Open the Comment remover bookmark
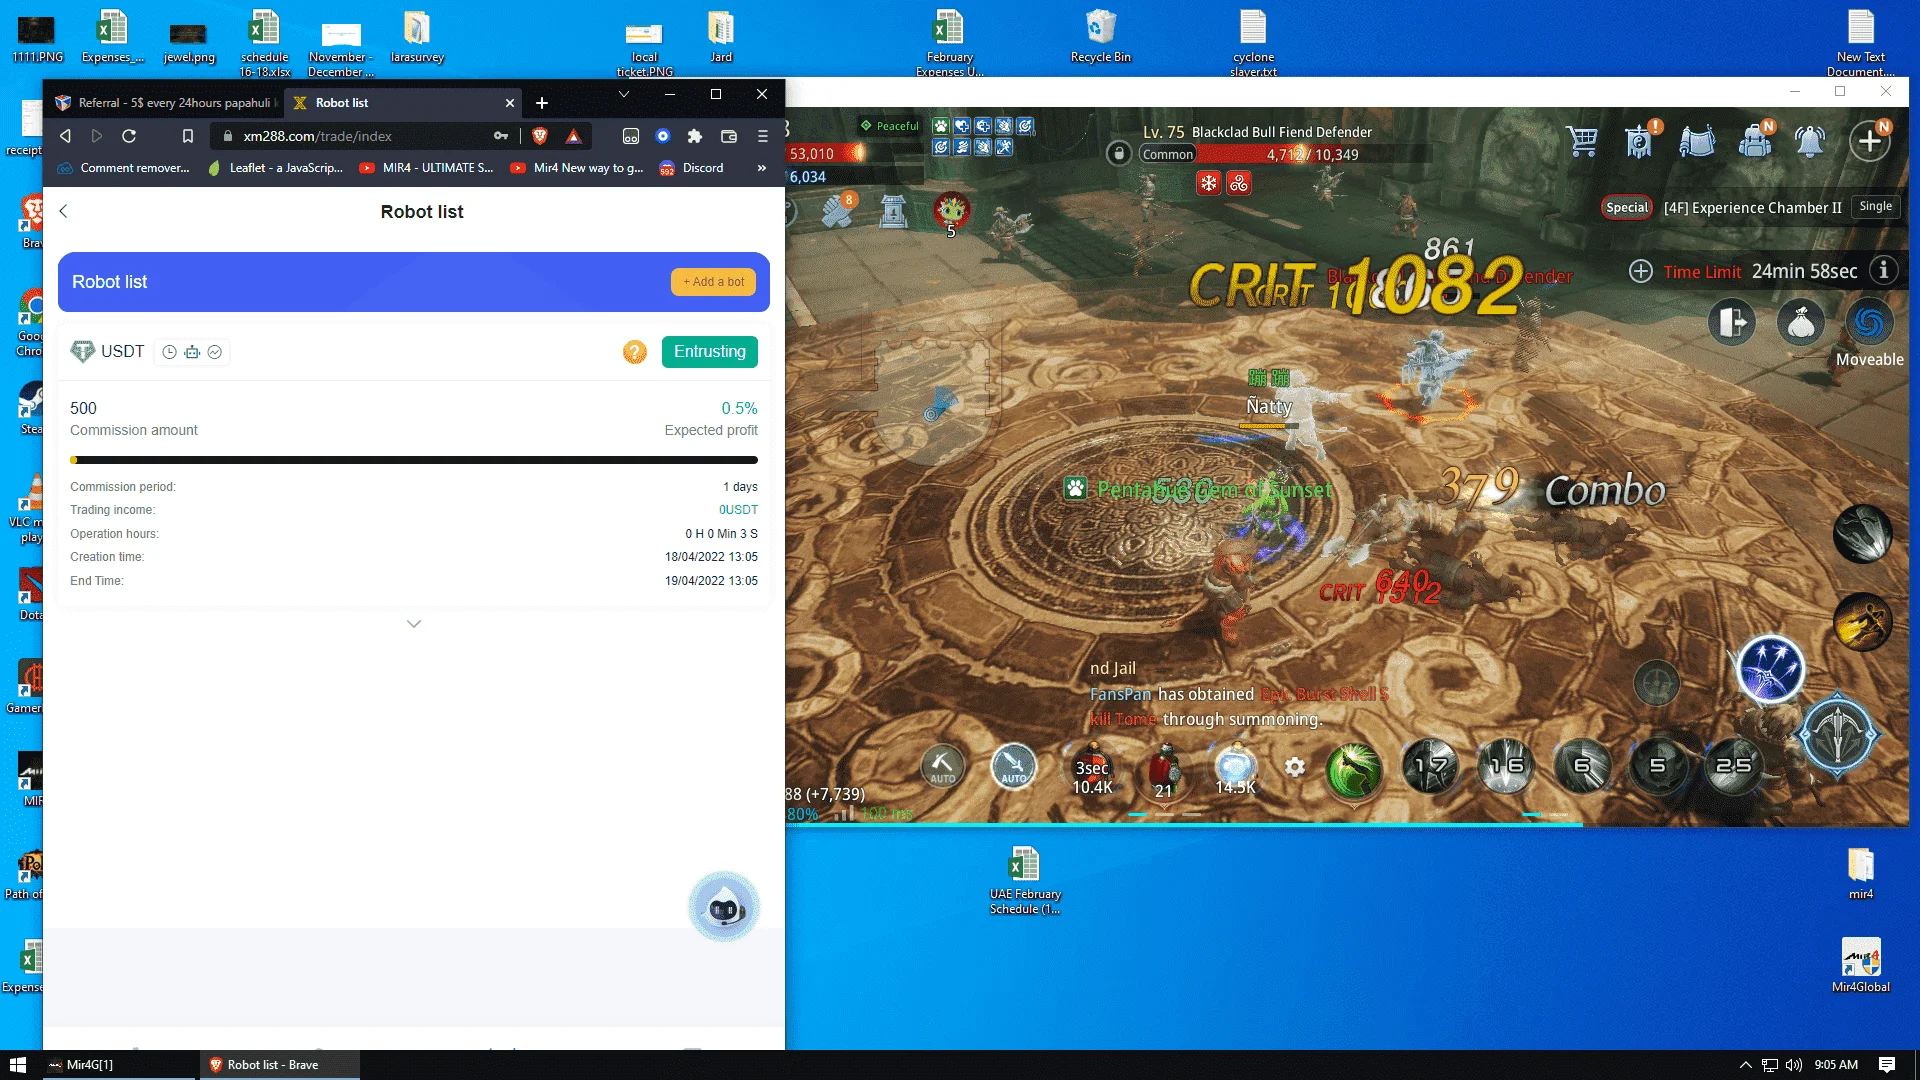The width and height of the screenshot is (1920, 1080). 124,168
